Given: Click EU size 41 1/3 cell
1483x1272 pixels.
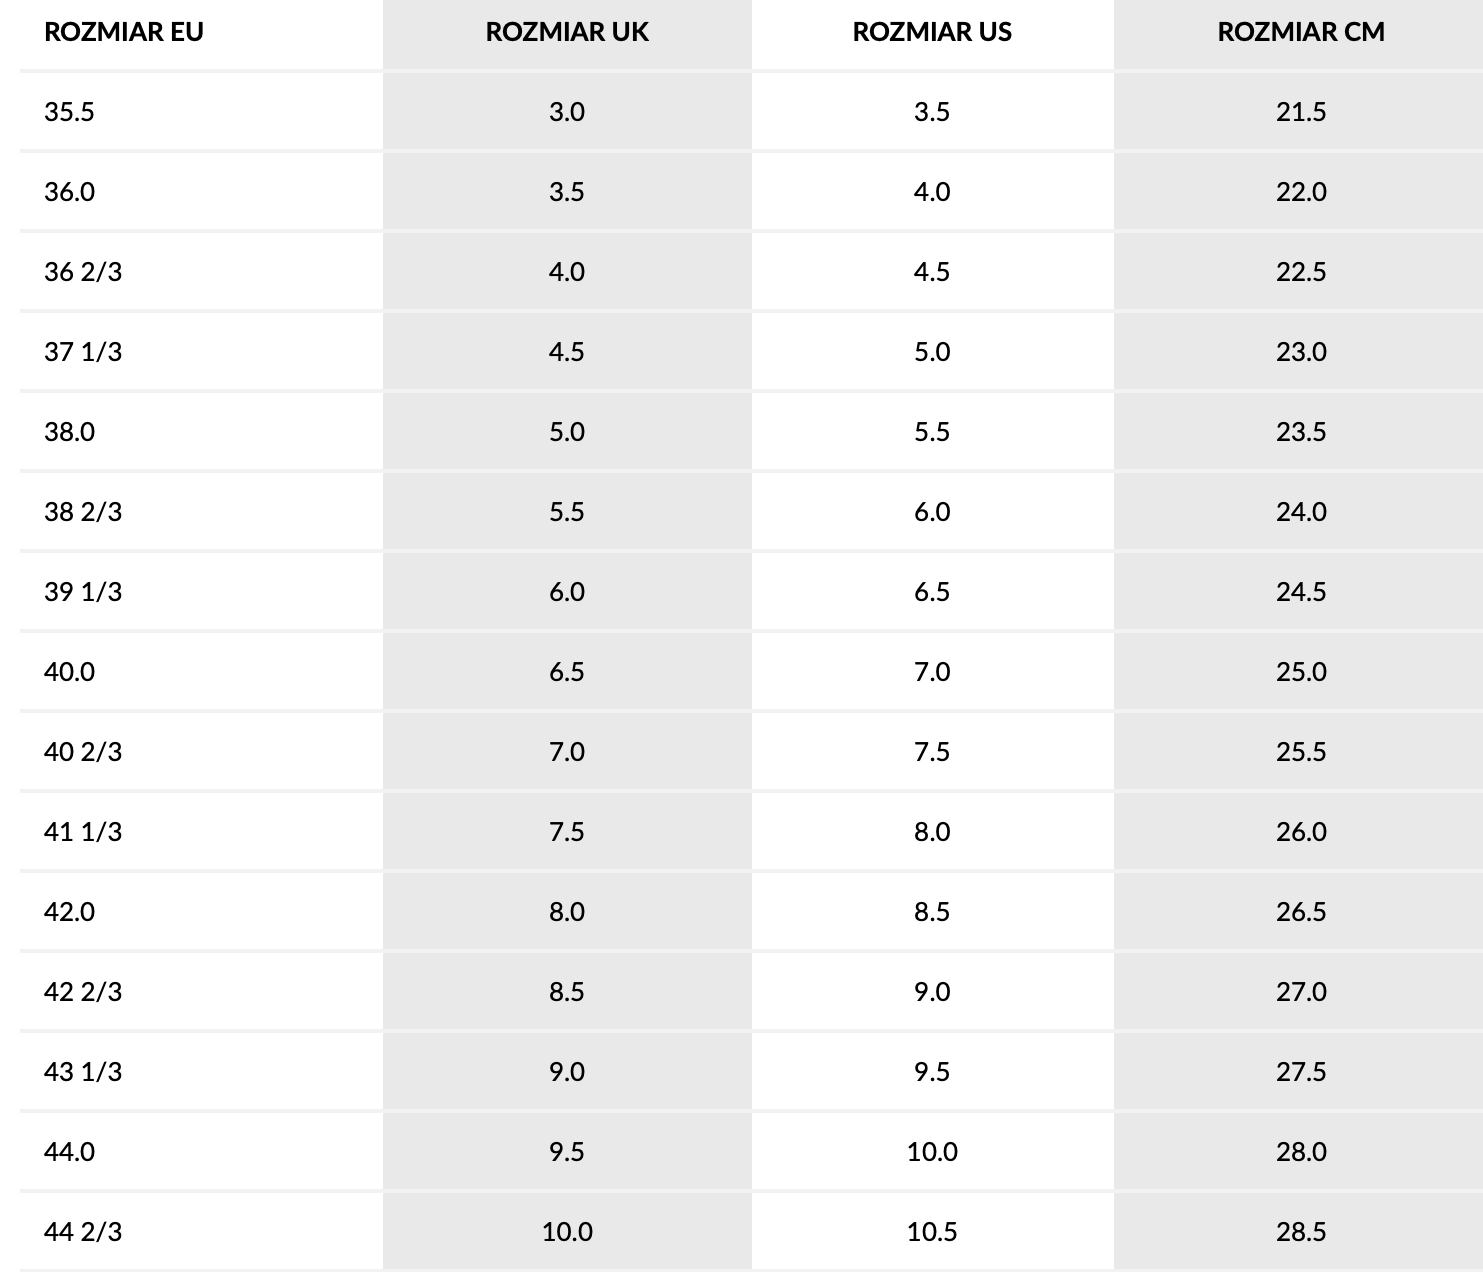Looking at the screenshot, I should coord(83,831).
